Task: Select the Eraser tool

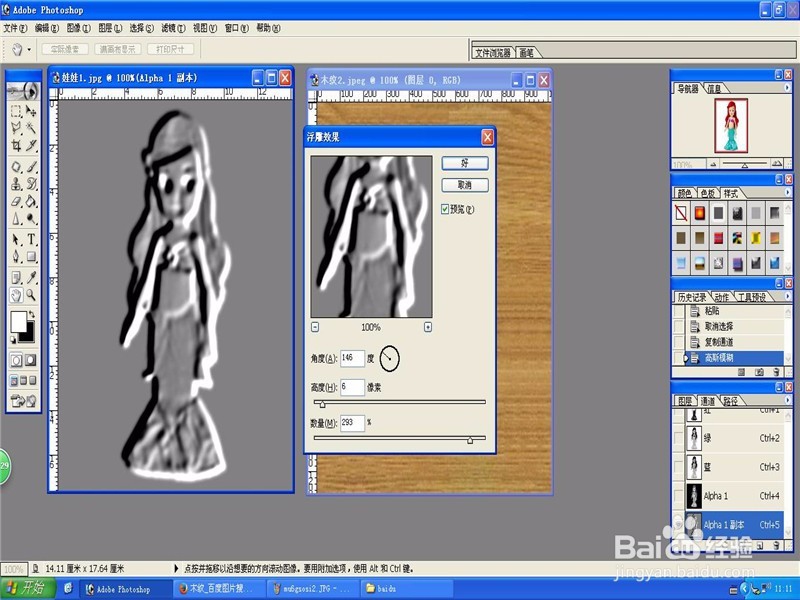Action: pyautogui.click(x=16, y=201)
